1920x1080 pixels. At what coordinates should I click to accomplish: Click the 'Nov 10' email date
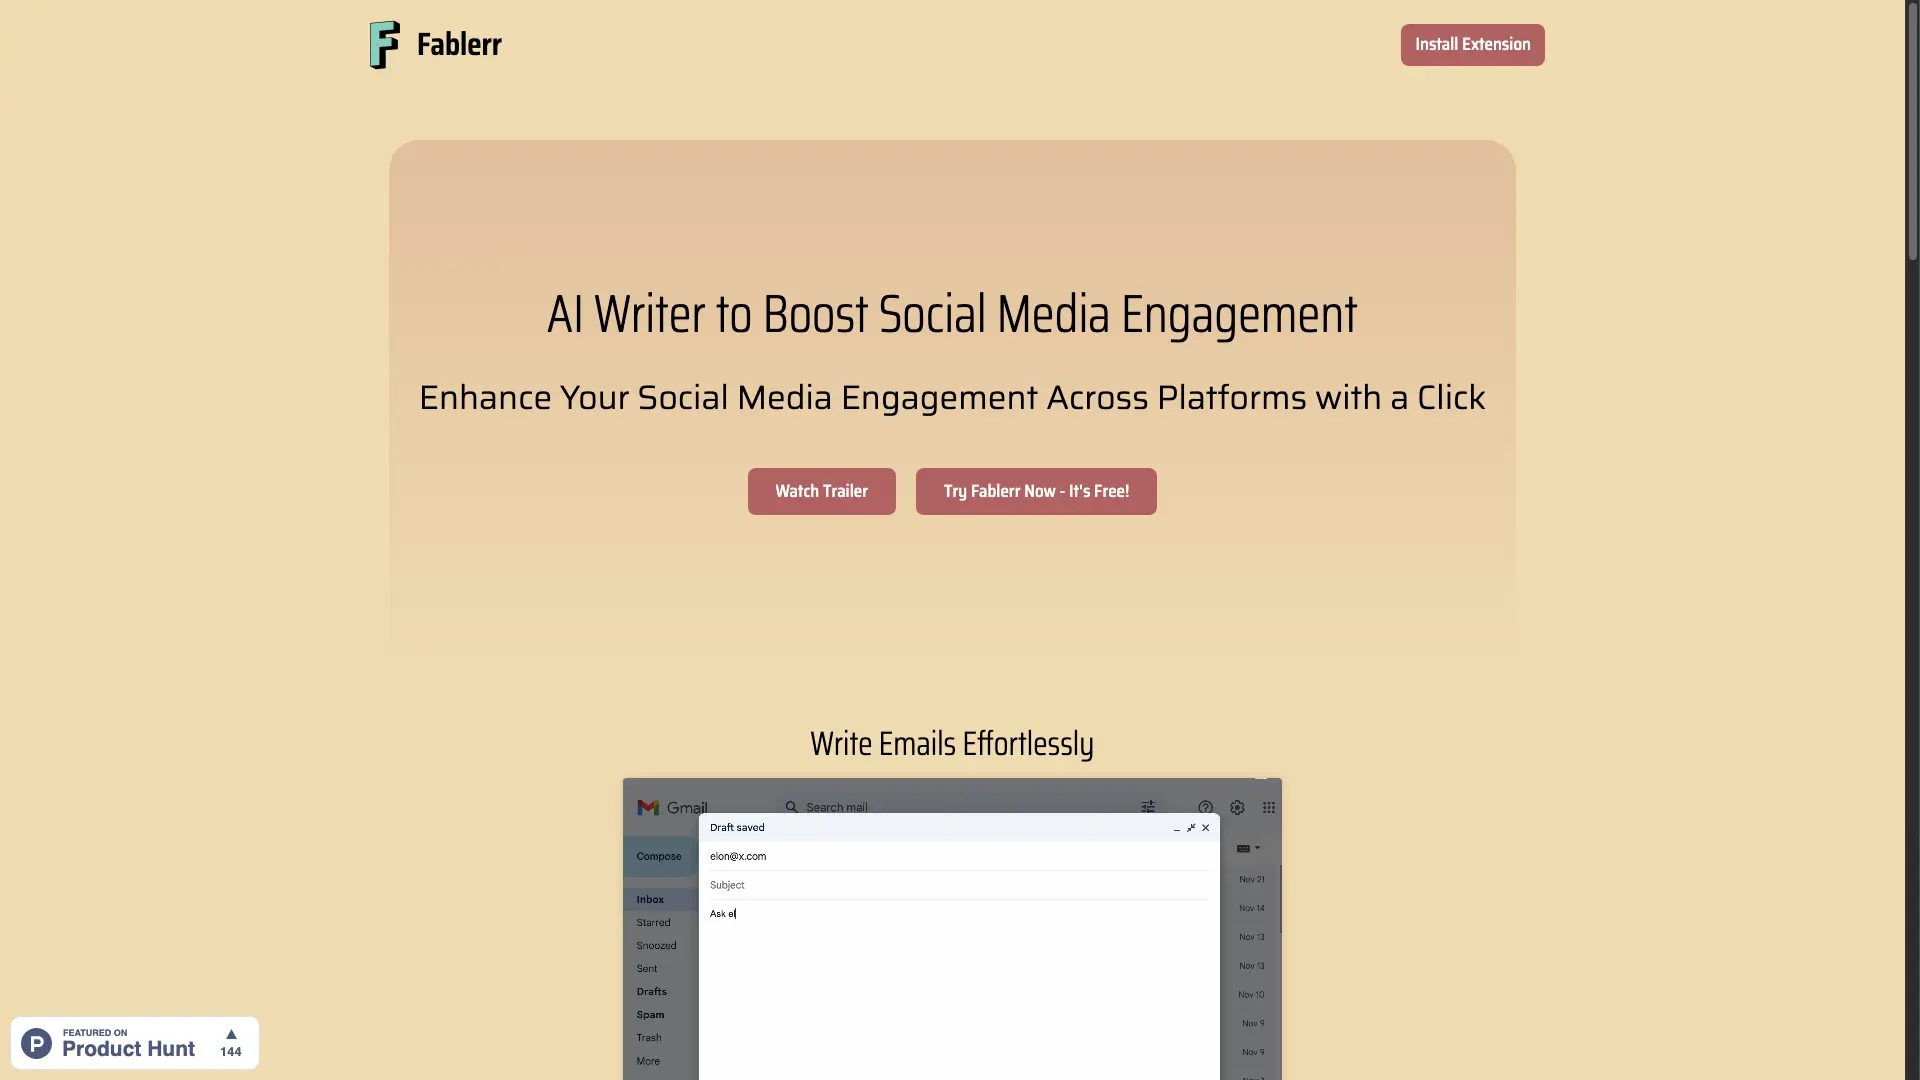(x=1251, y=994)
